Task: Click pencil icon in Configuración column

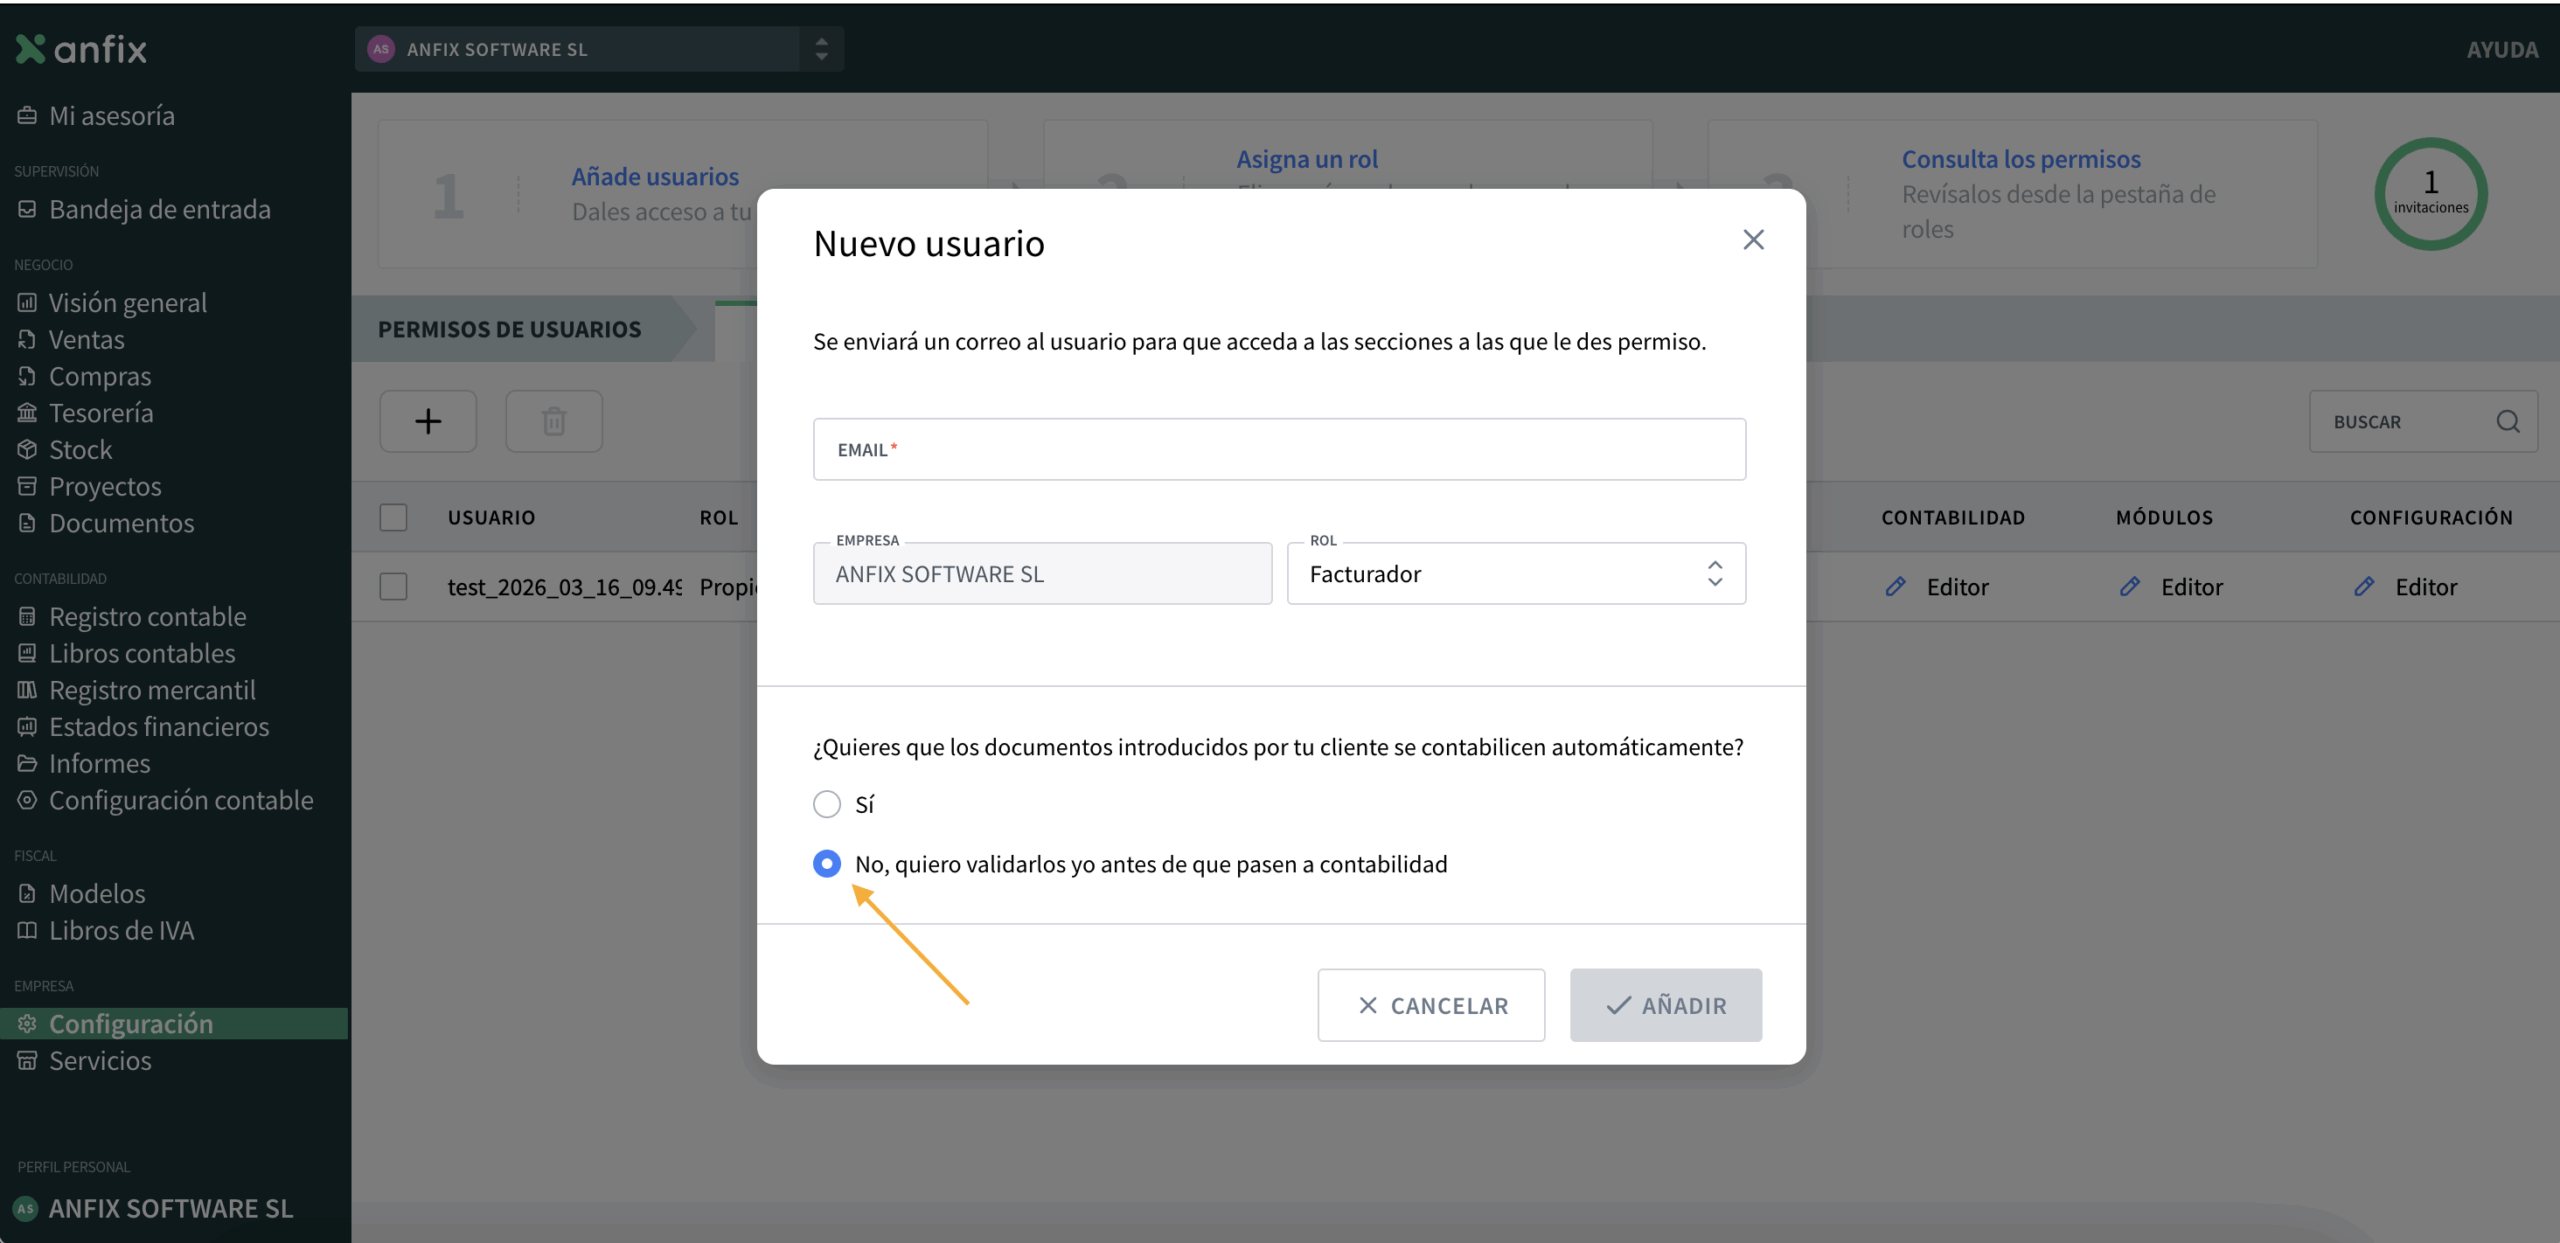Action: [x=2363, y=587]
